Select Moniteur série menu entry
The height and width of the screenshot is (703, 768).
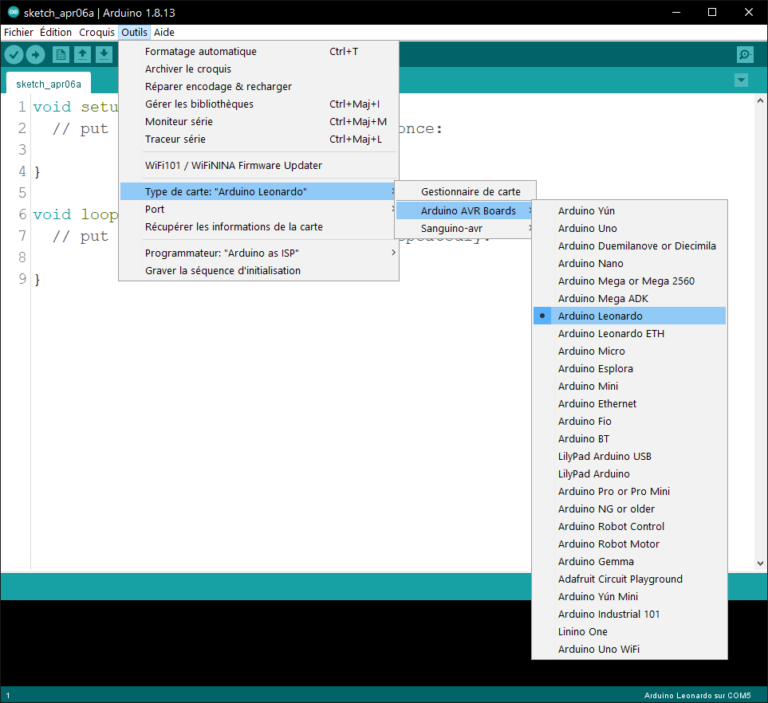click(178, 121)
